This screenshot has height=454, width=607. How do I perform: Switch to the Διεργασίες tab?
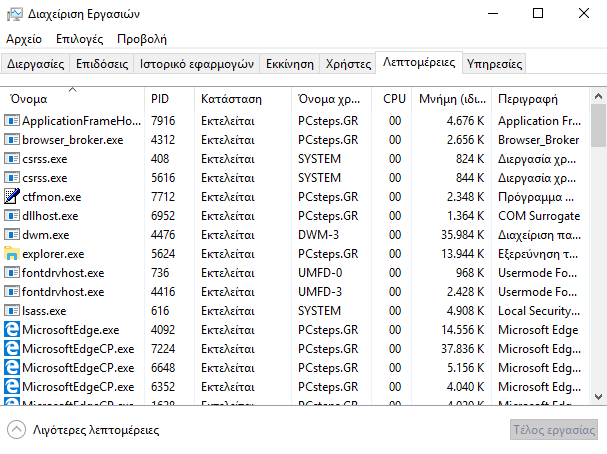[36, 64]
